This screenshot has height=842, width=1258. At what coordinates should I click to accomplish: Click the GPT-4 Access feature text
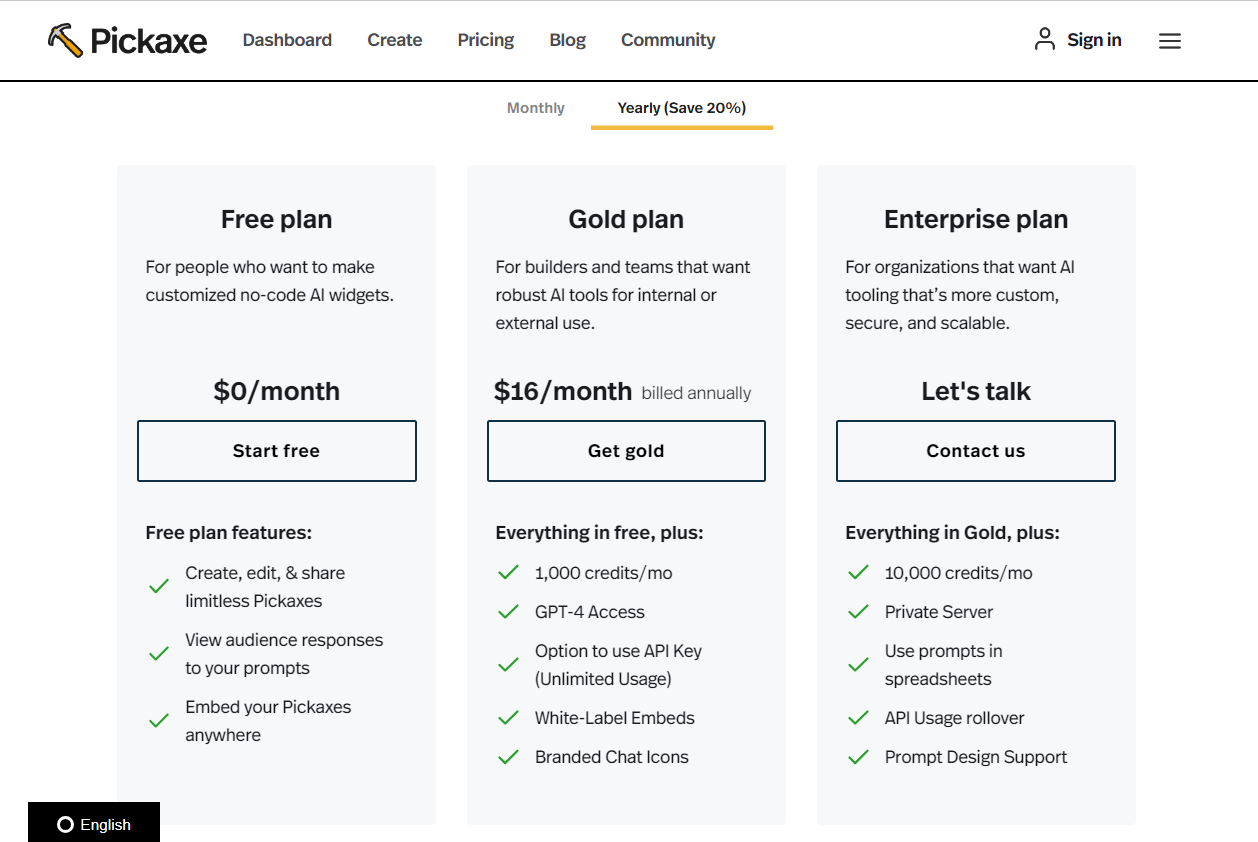[x=590, y=612]
